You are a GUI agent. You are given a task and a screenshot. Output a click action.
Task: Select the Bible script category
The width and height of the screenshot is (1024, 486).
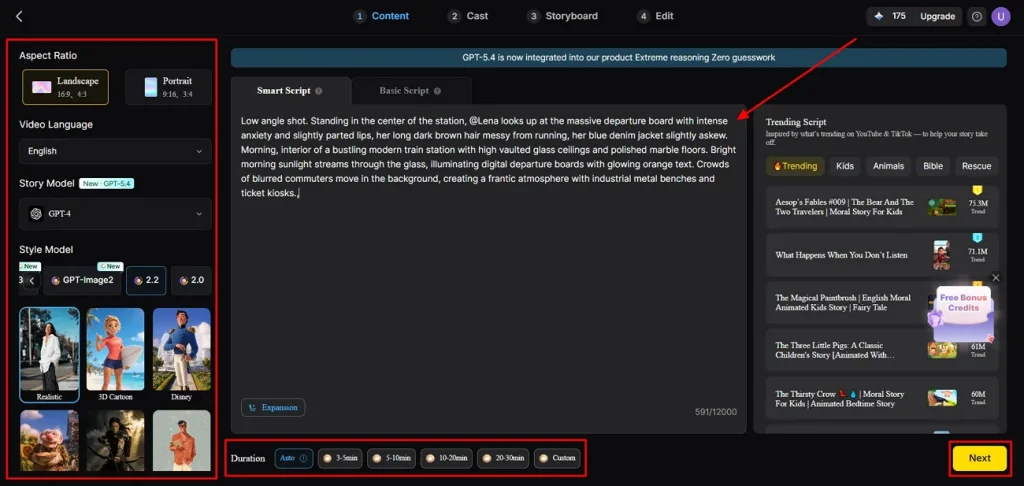pyautogui.click(x=933, y=166)
